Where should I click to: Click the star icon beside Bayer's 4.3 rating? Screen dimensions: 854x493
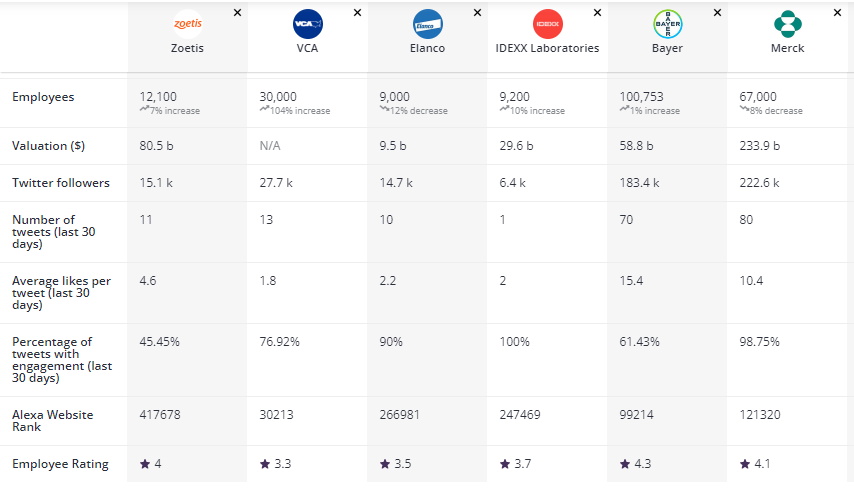[x=625, y=464]
